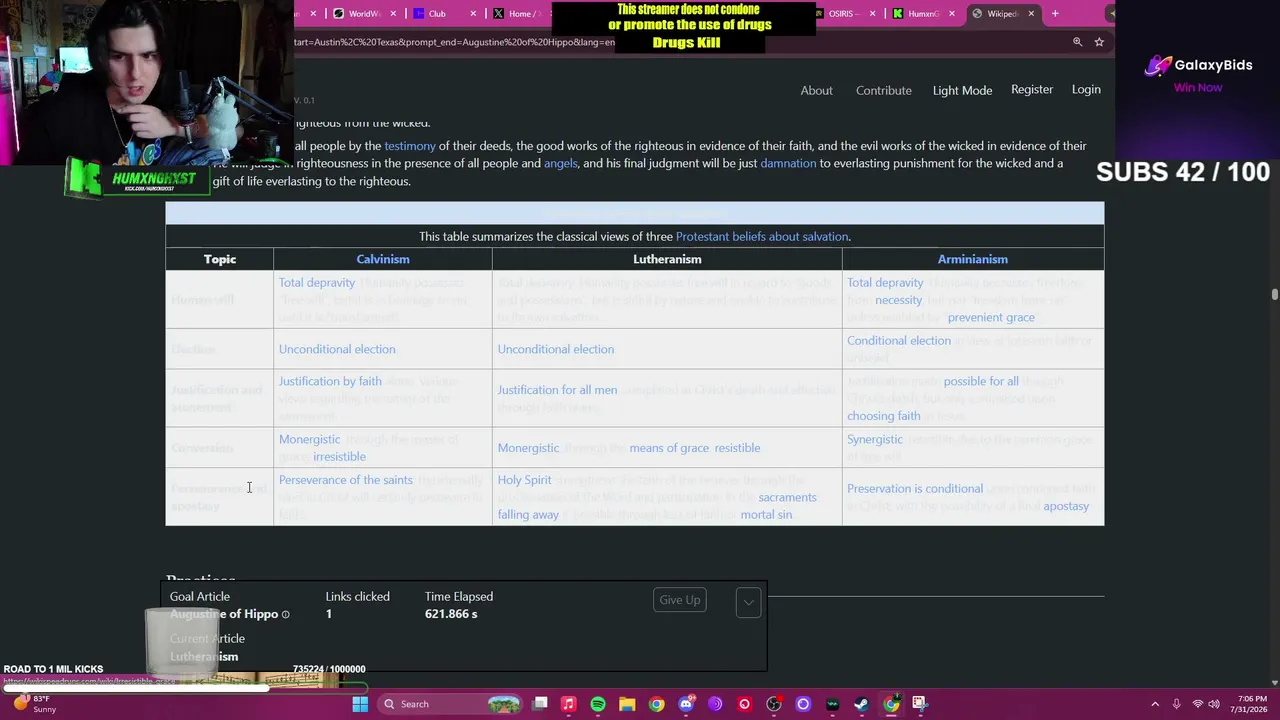
Task: Open the 'resistible' link
Action: (737, 448)
